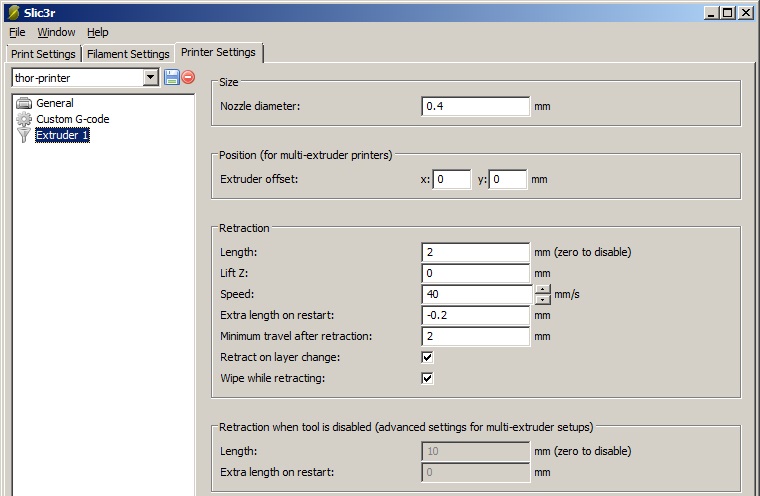
Task: Disable Retract on layer change checkbox
Action: pyautogui.click(x=427, y=357)
